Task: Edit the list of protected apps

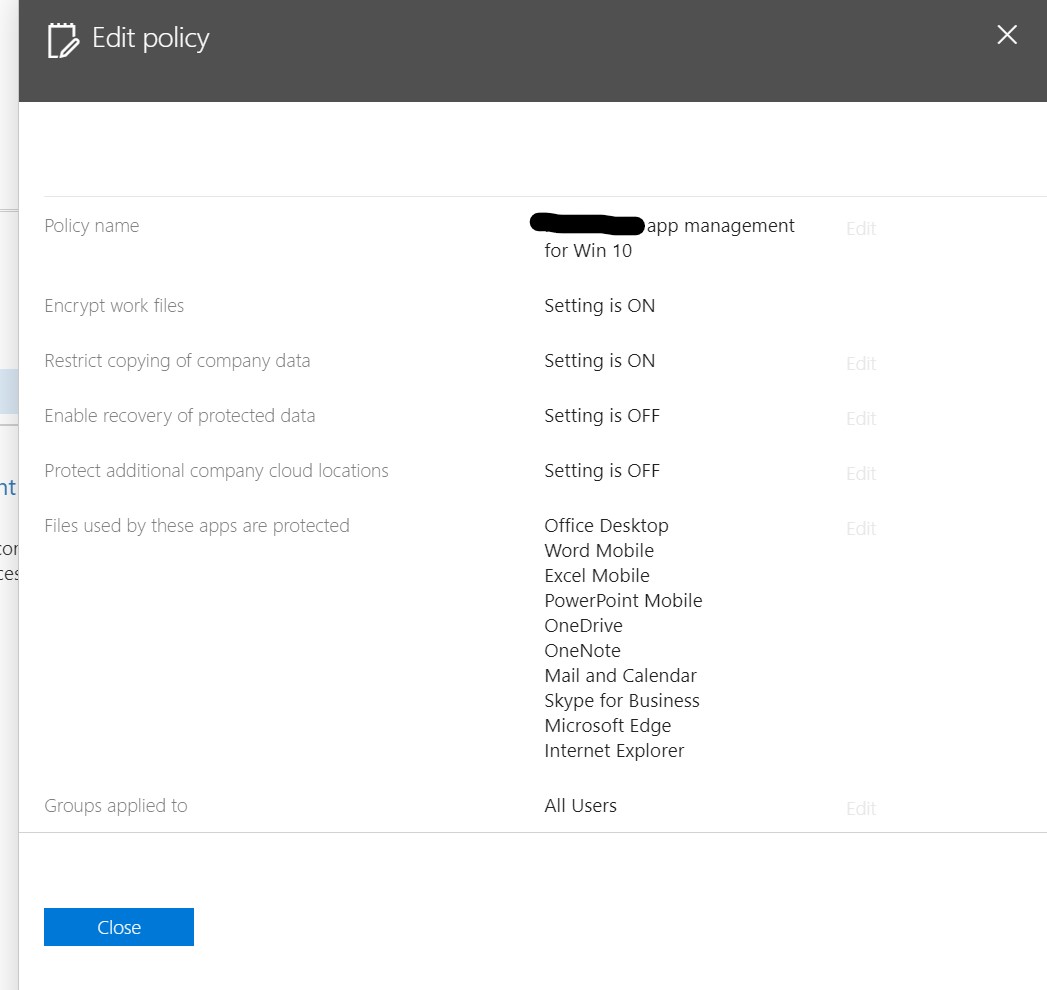Action: click(861, 529)
